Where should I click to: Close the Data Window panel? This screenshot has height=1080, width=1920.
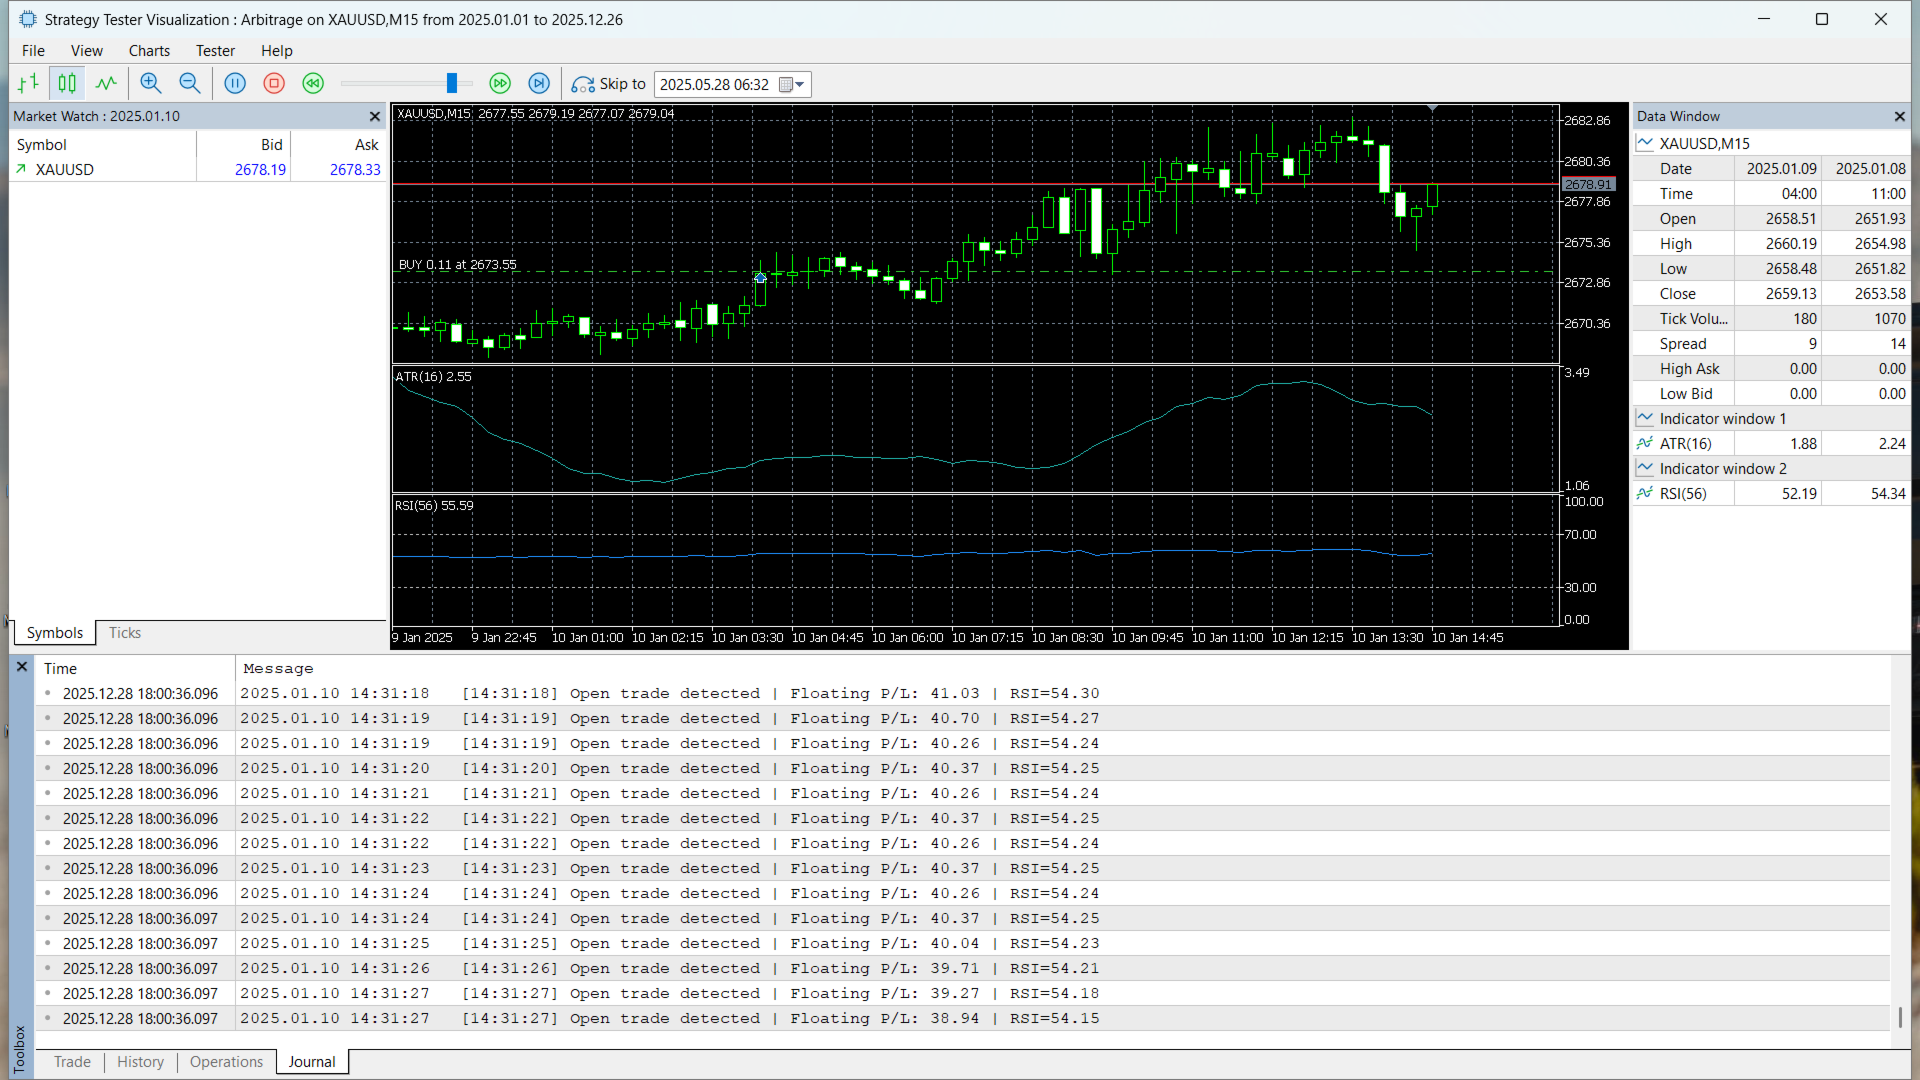tap(1899, 117)
